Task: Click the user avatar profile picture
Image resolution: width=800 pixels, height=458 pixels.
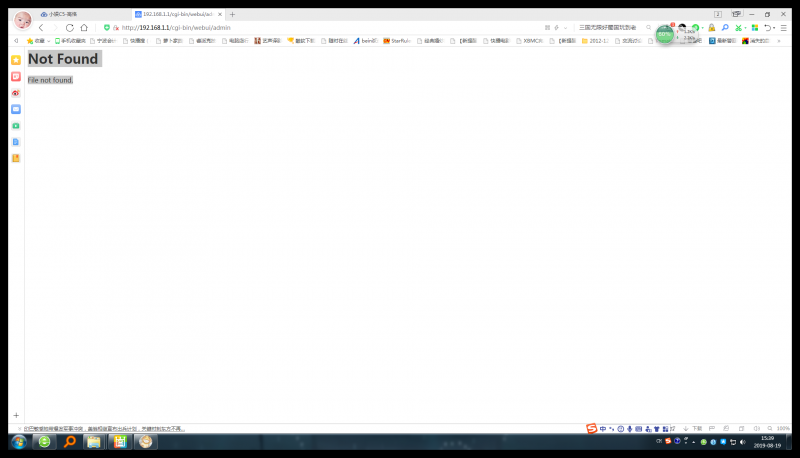Action: [22, 20]
